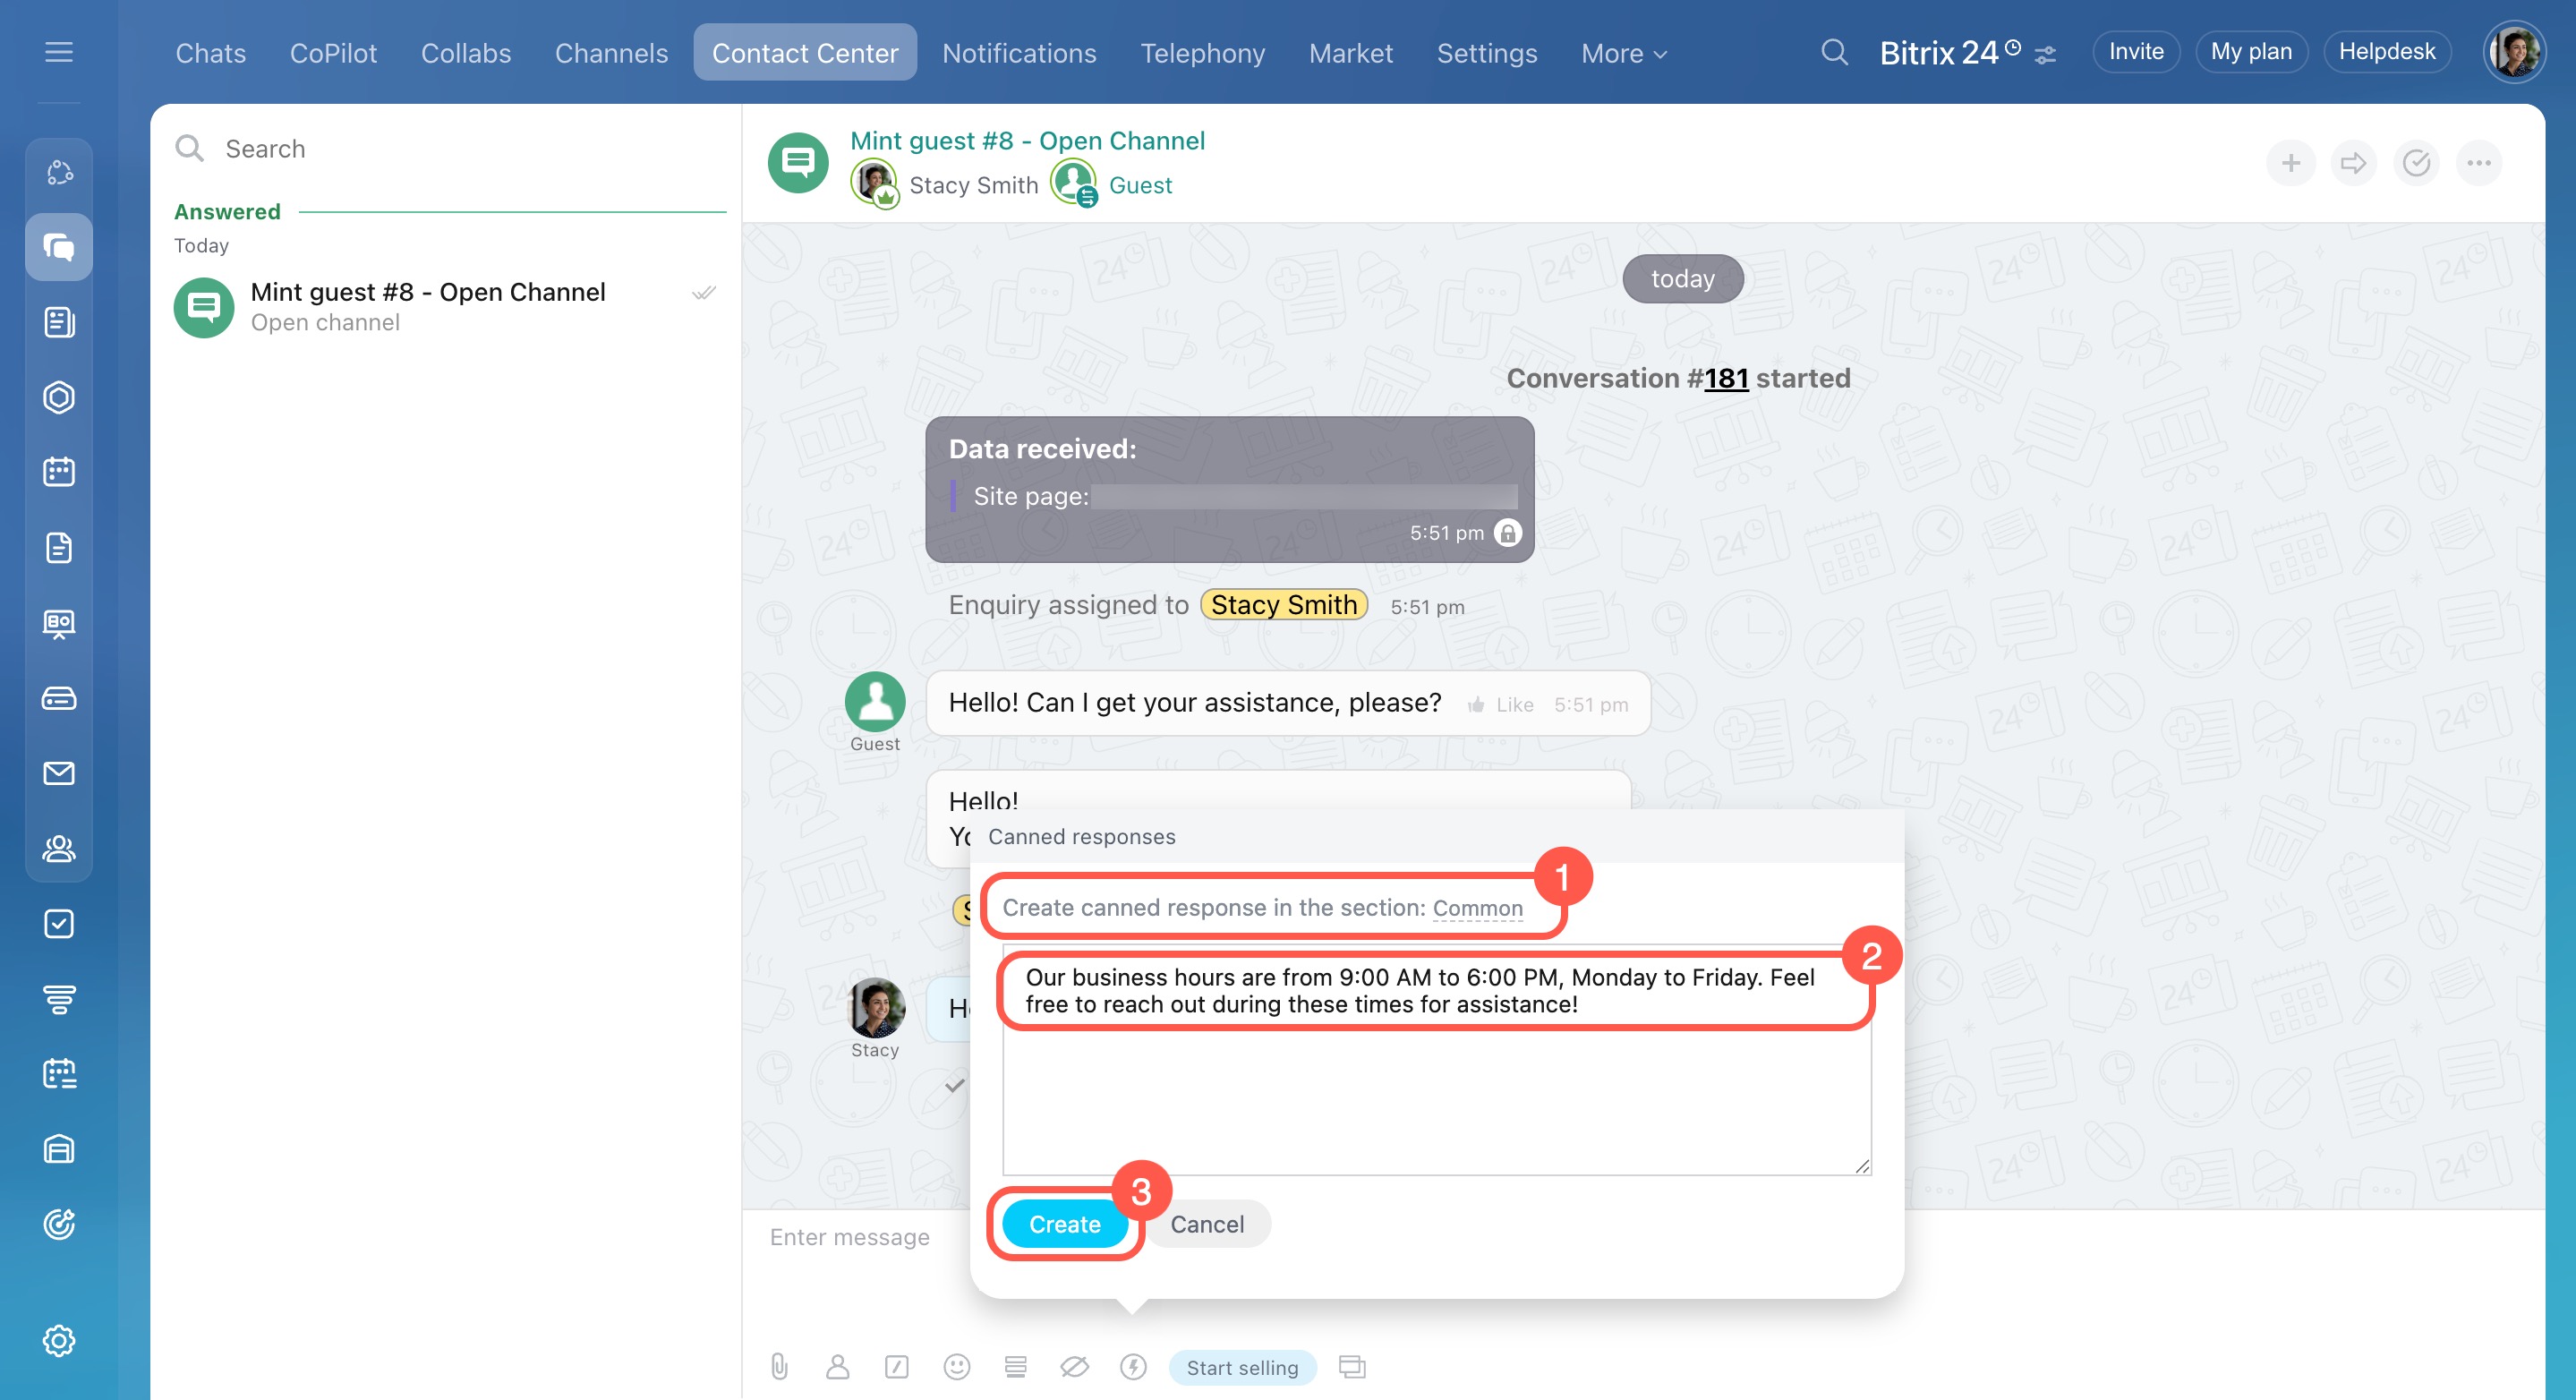Mark conversation finished with checkmark icon
This screenshot has height=1400, width=2576.
(x=2416, y=163)
